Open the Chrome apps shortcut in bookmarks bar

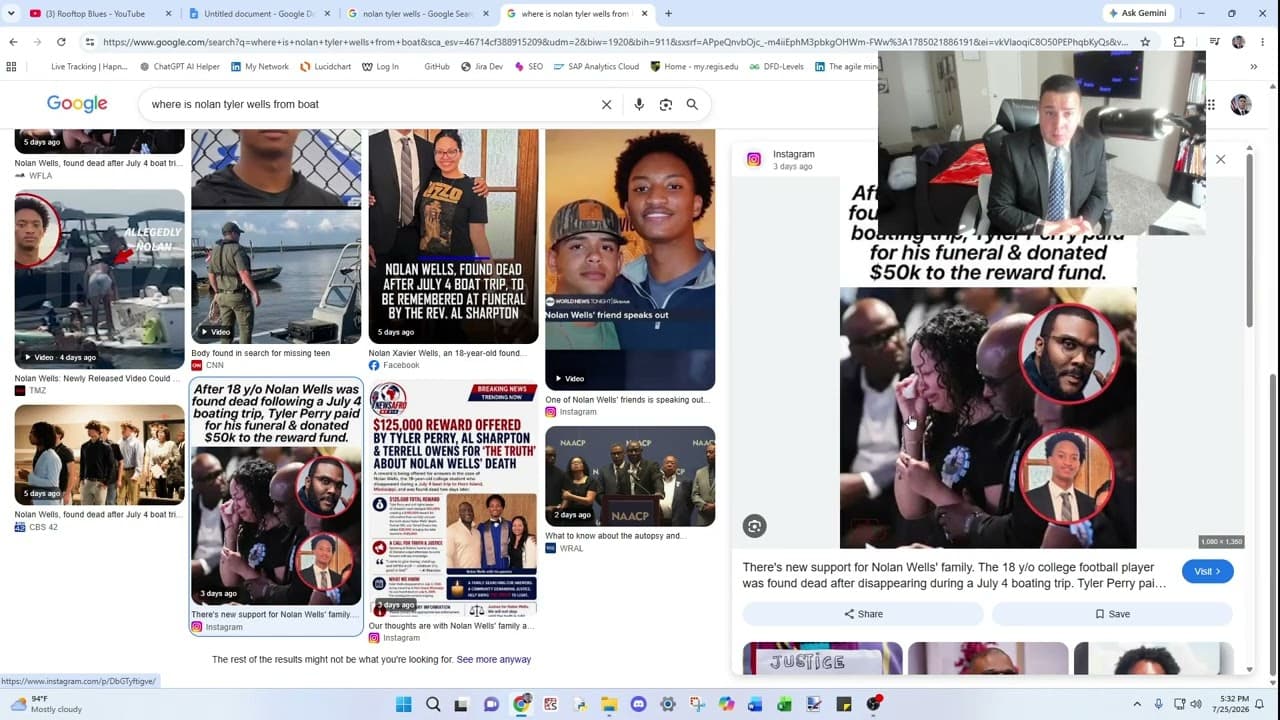[x=11, y=67]
